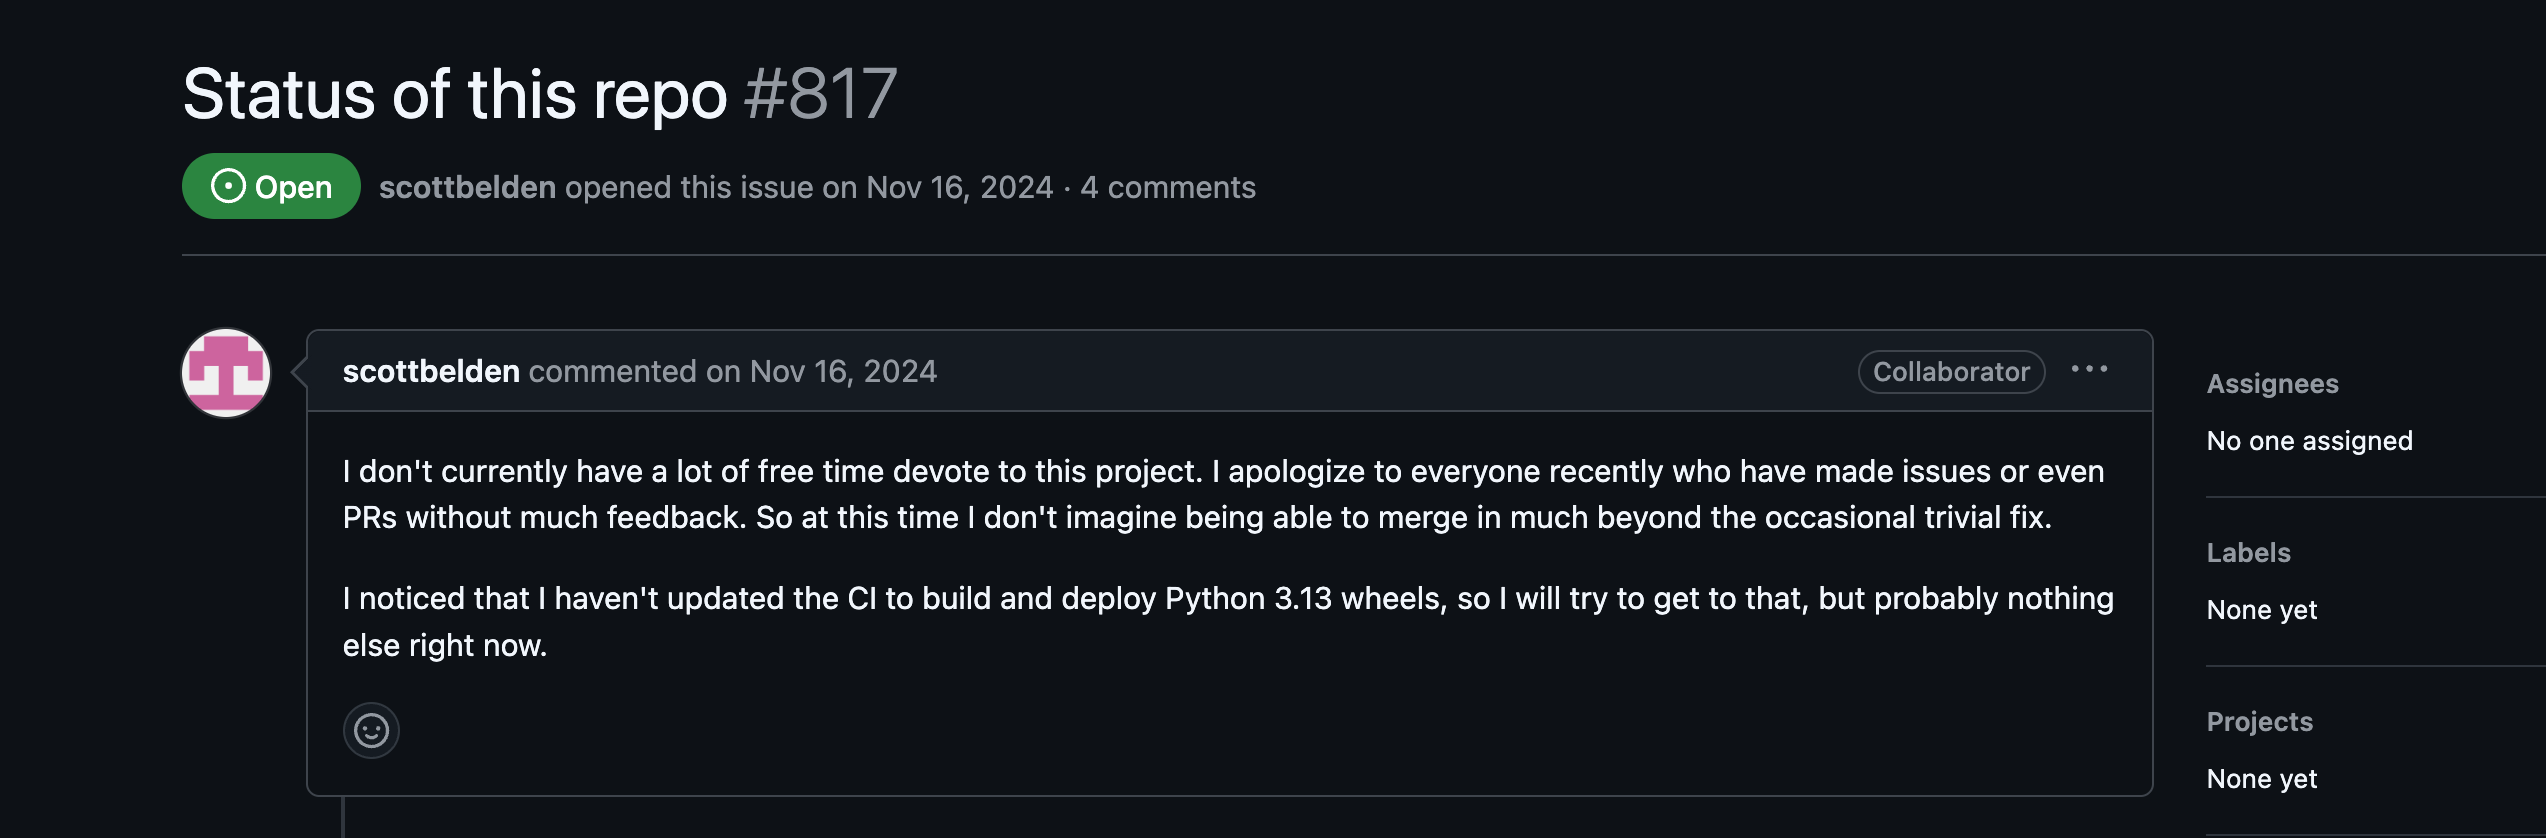The image size is (2546, 838).
Task: Click the green Open status badge
Action: click(x=271, y=186)
